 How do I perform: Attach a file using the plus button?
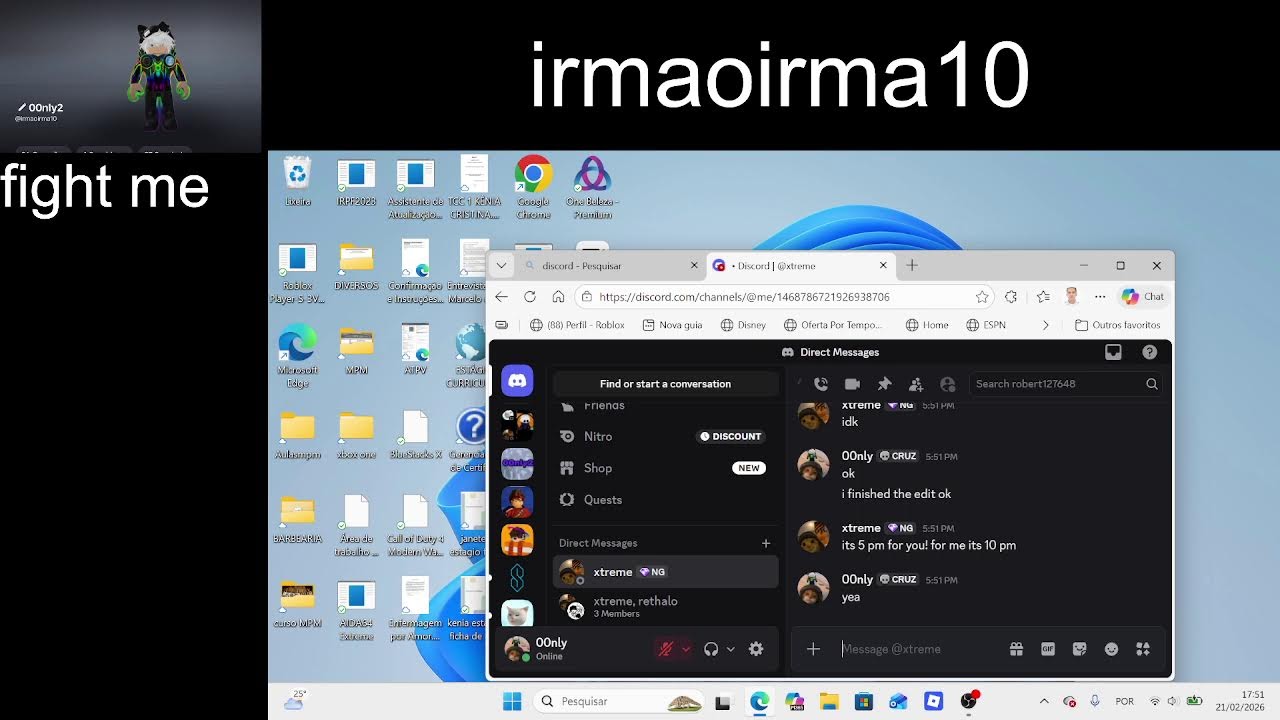pyautogui.click(x=813, y=649)
